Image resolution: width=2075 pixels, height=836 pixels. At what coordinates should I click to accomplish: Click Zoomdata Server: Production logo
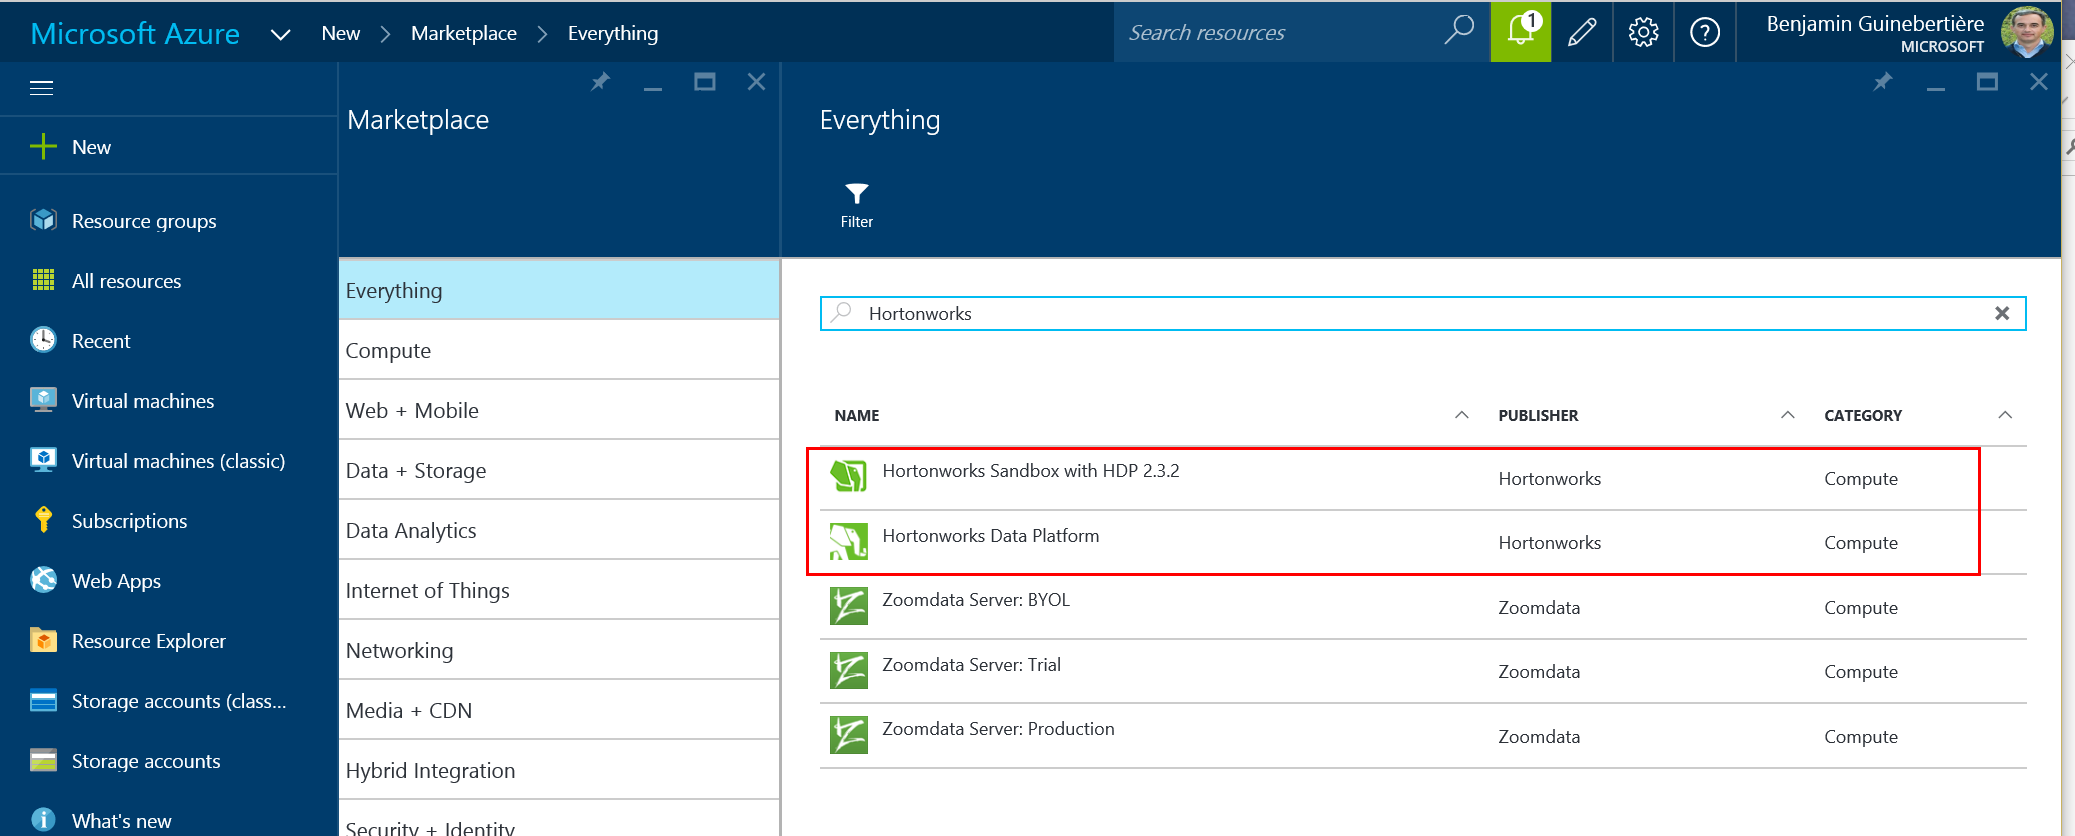tap(848, 735)
